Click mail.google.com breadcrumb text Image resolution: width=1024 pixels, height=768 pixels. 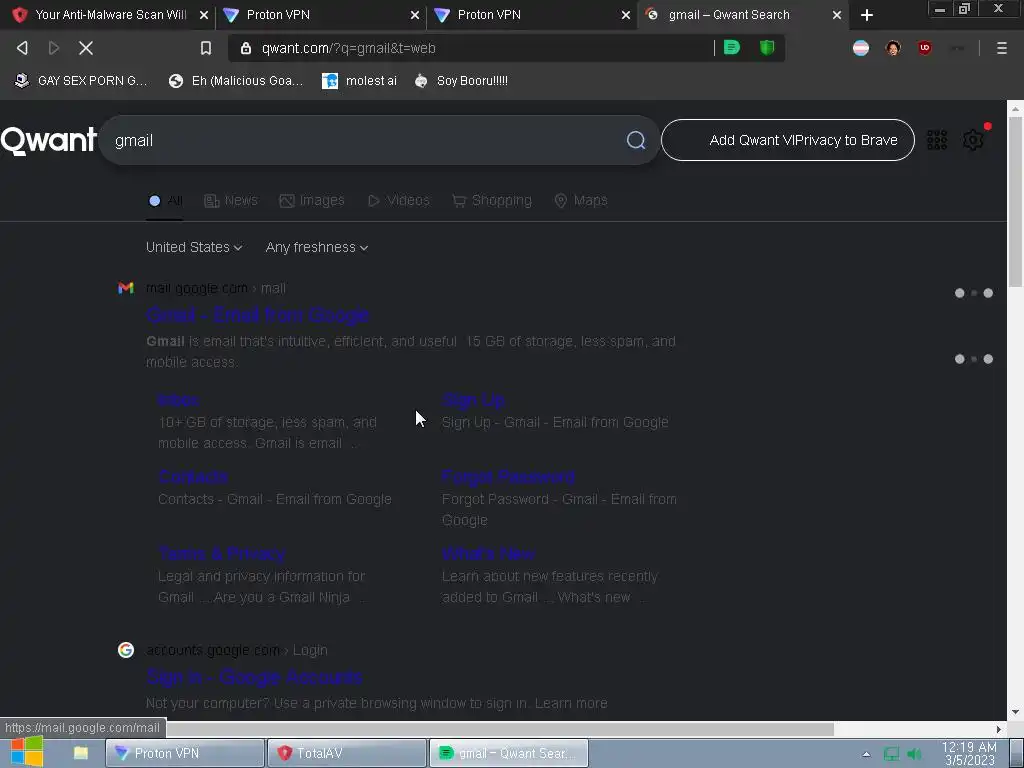pyautogui.click(x=197, y=288)
